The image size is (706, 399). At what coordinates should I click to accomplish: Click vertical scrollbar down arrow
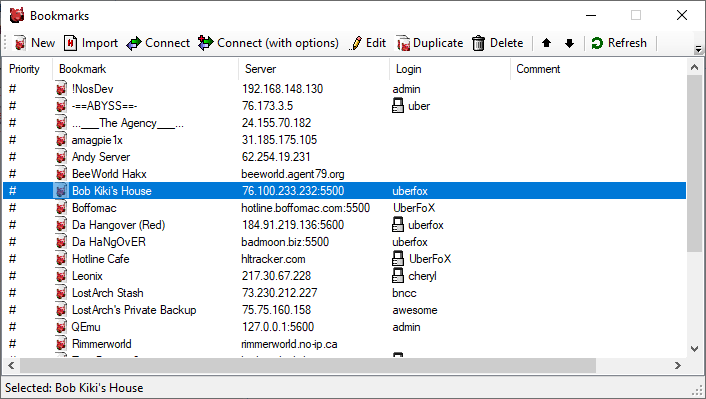pos(694,349)
